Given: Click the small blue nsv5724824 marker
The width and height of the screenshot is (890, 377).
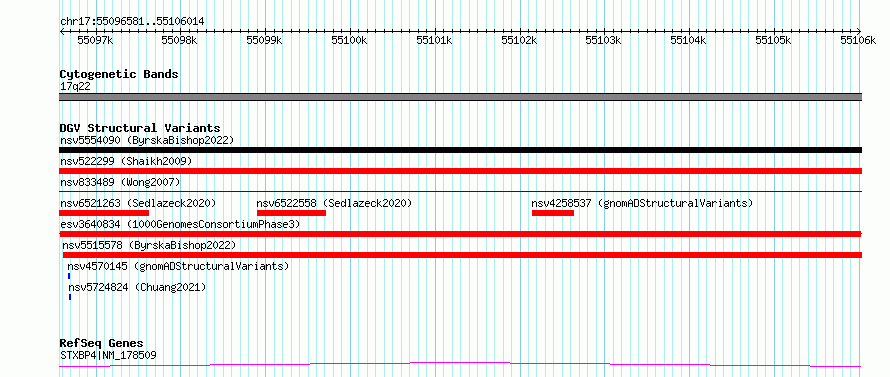Looking at the screenshot, I should (70, 297).
